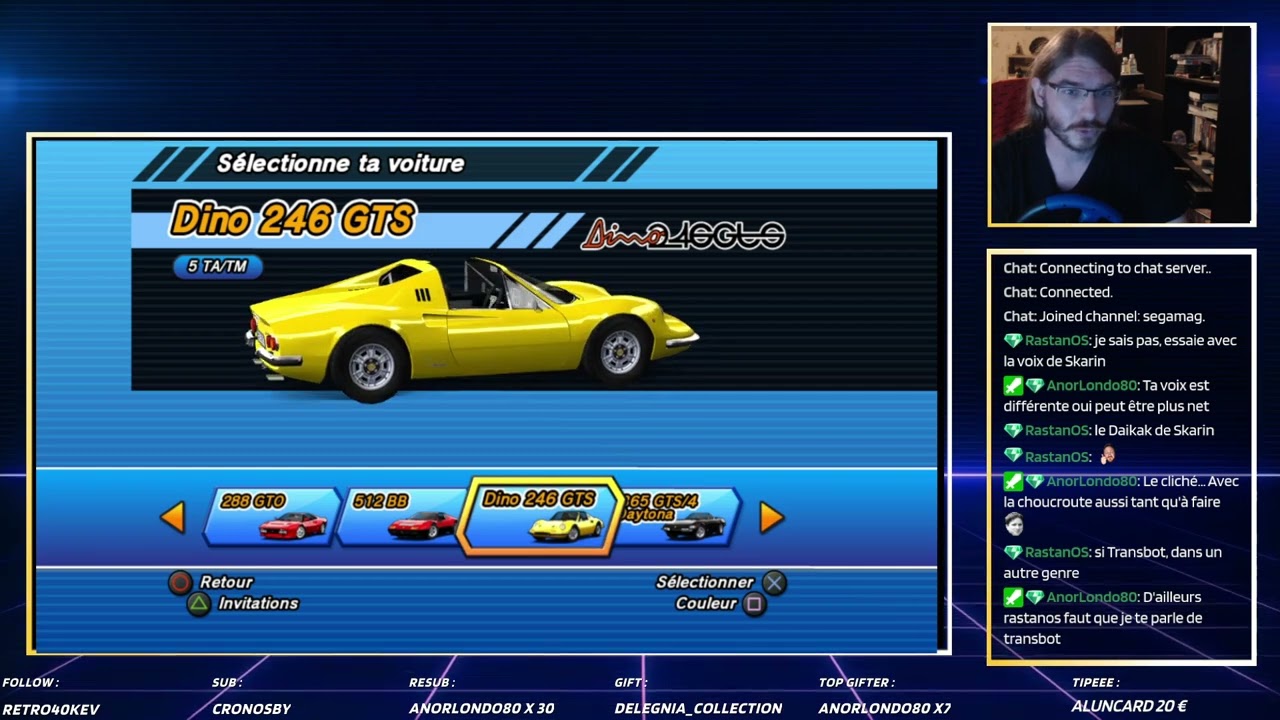Click AnorLondo80 name on 'Ta voix est' message

point(1092,385)
